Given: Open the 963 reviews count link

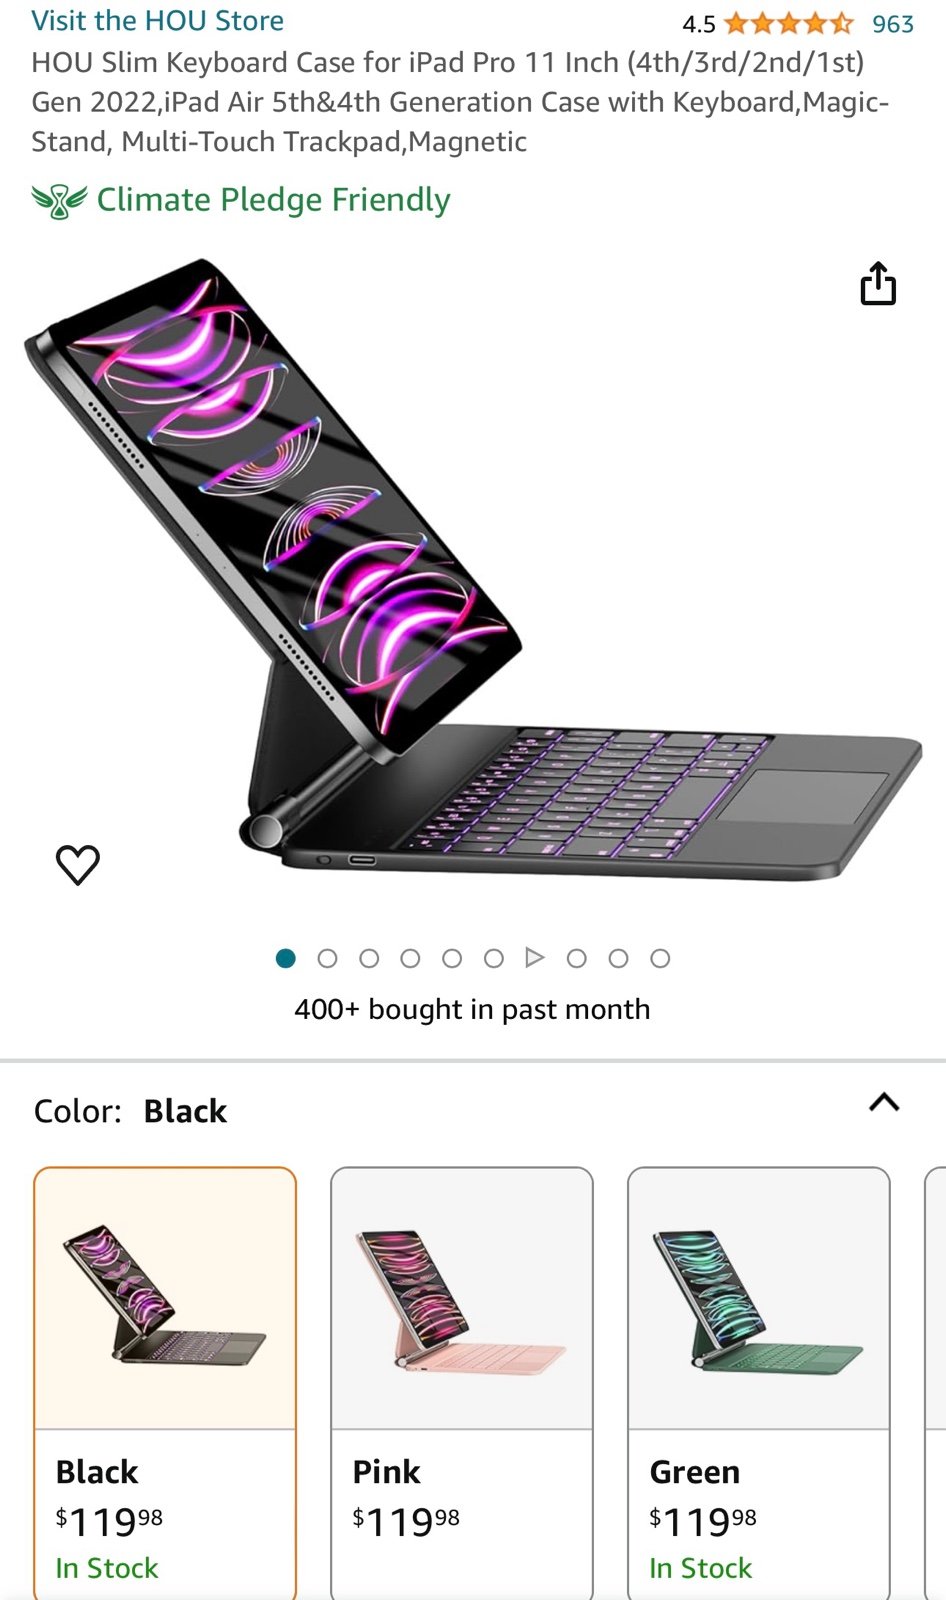Looking at the screenshot, I should [893, 24].
